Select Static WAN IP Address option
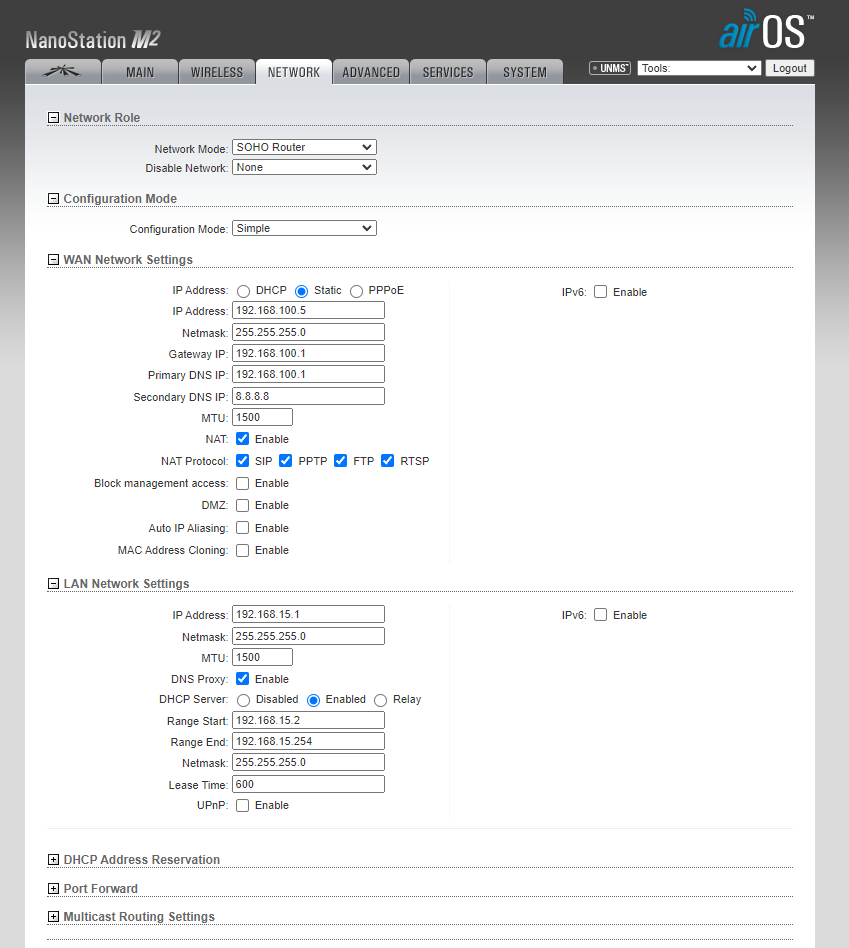Image resolution: width=849 pixels, height=948 pixels. tap(301, 291)
